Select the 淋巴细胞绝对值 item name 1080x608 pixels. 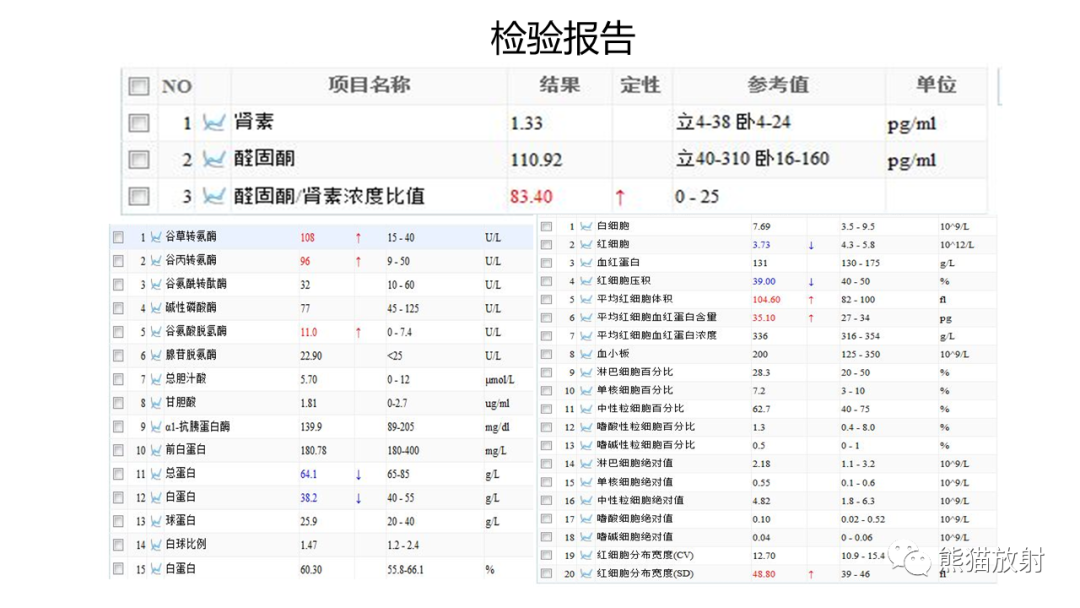coord(634,463)
